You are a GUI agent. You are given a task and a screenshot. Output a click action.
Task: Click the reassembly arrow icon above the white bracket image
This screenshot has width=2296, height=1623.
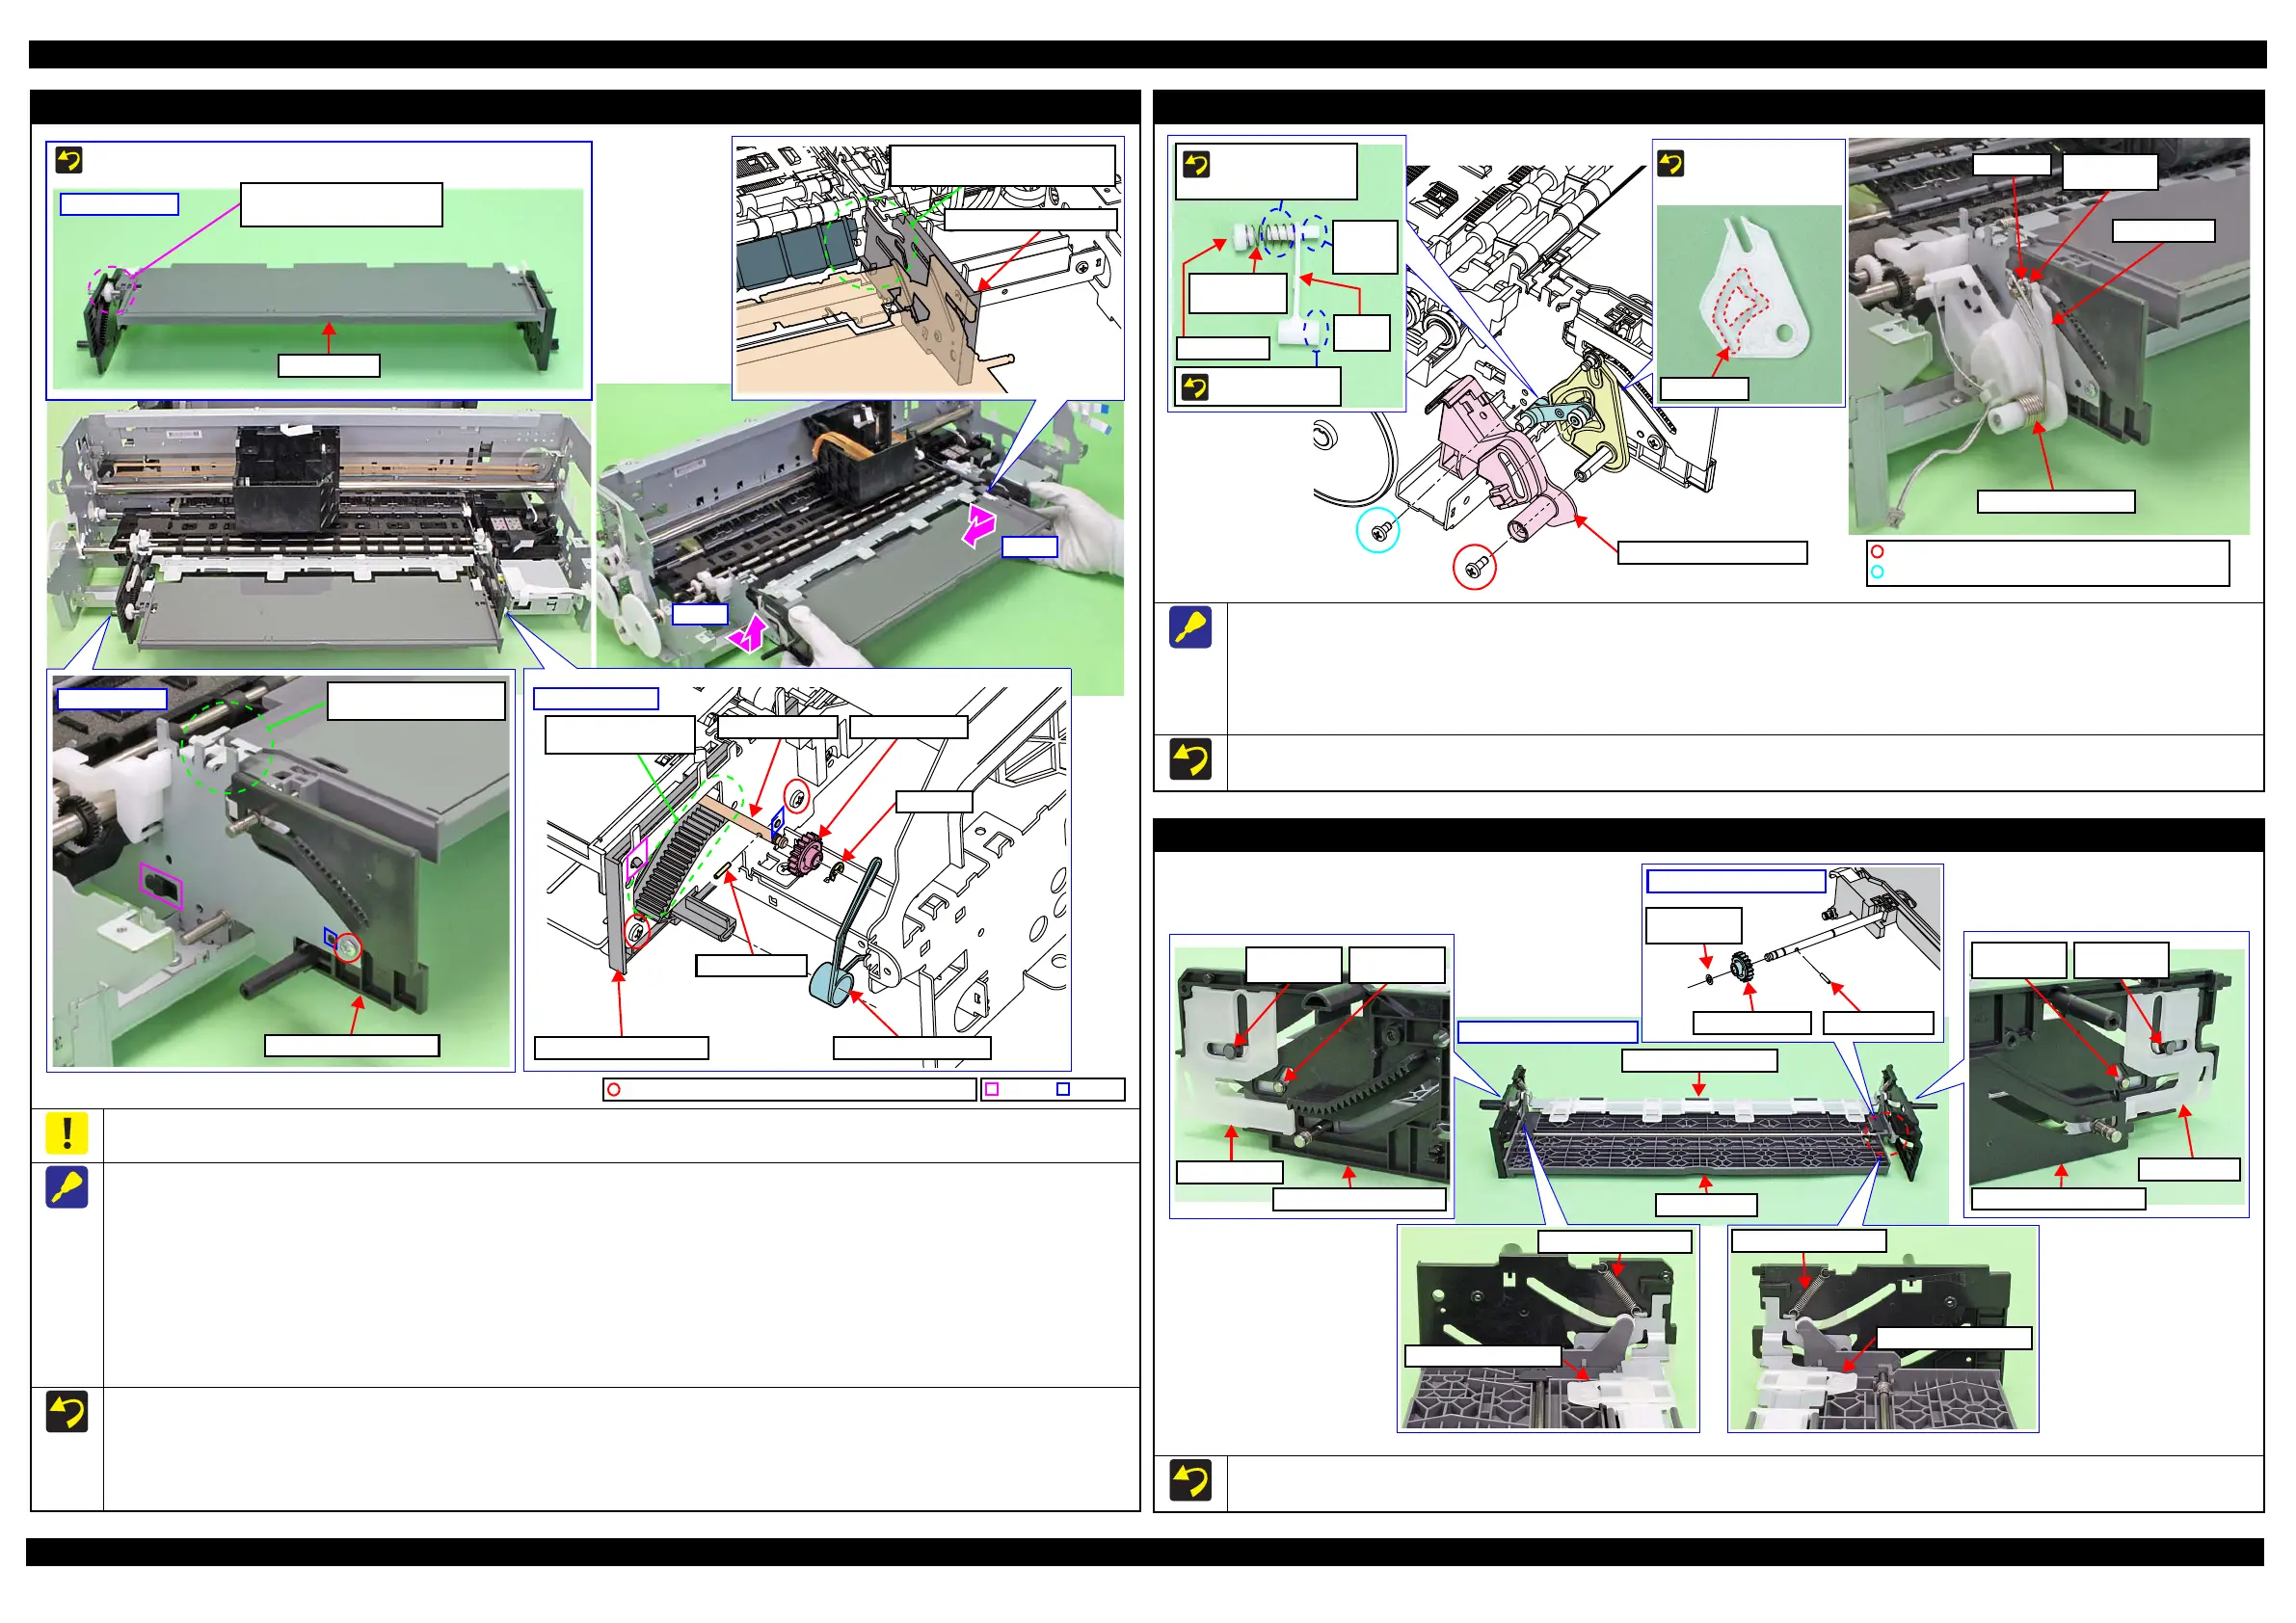pyautogui.click(x=1671, y=163)
